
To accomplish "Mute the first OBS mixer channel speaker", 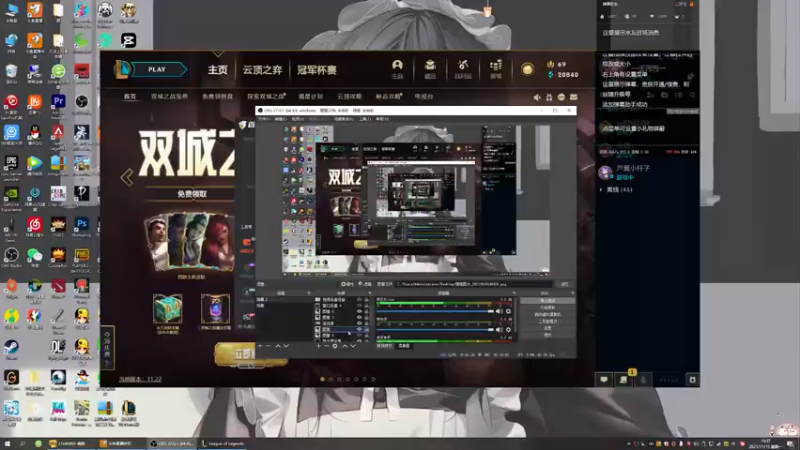I will (x=499, y=311).
